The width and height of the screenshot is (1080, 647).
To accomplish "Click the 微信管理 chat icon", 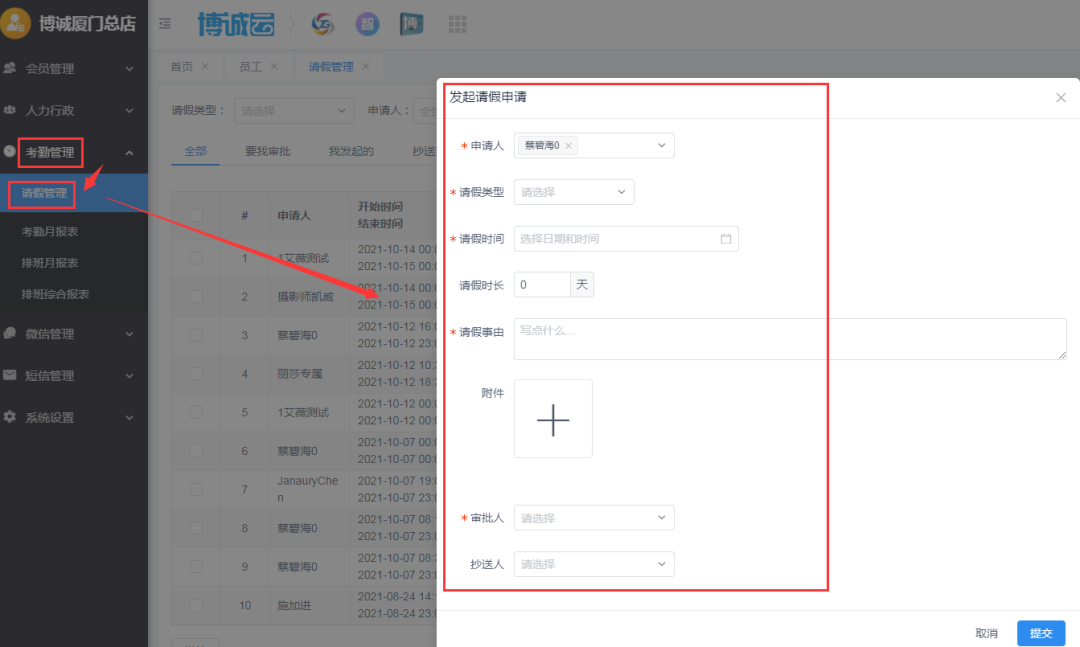I will coord(10,333).
